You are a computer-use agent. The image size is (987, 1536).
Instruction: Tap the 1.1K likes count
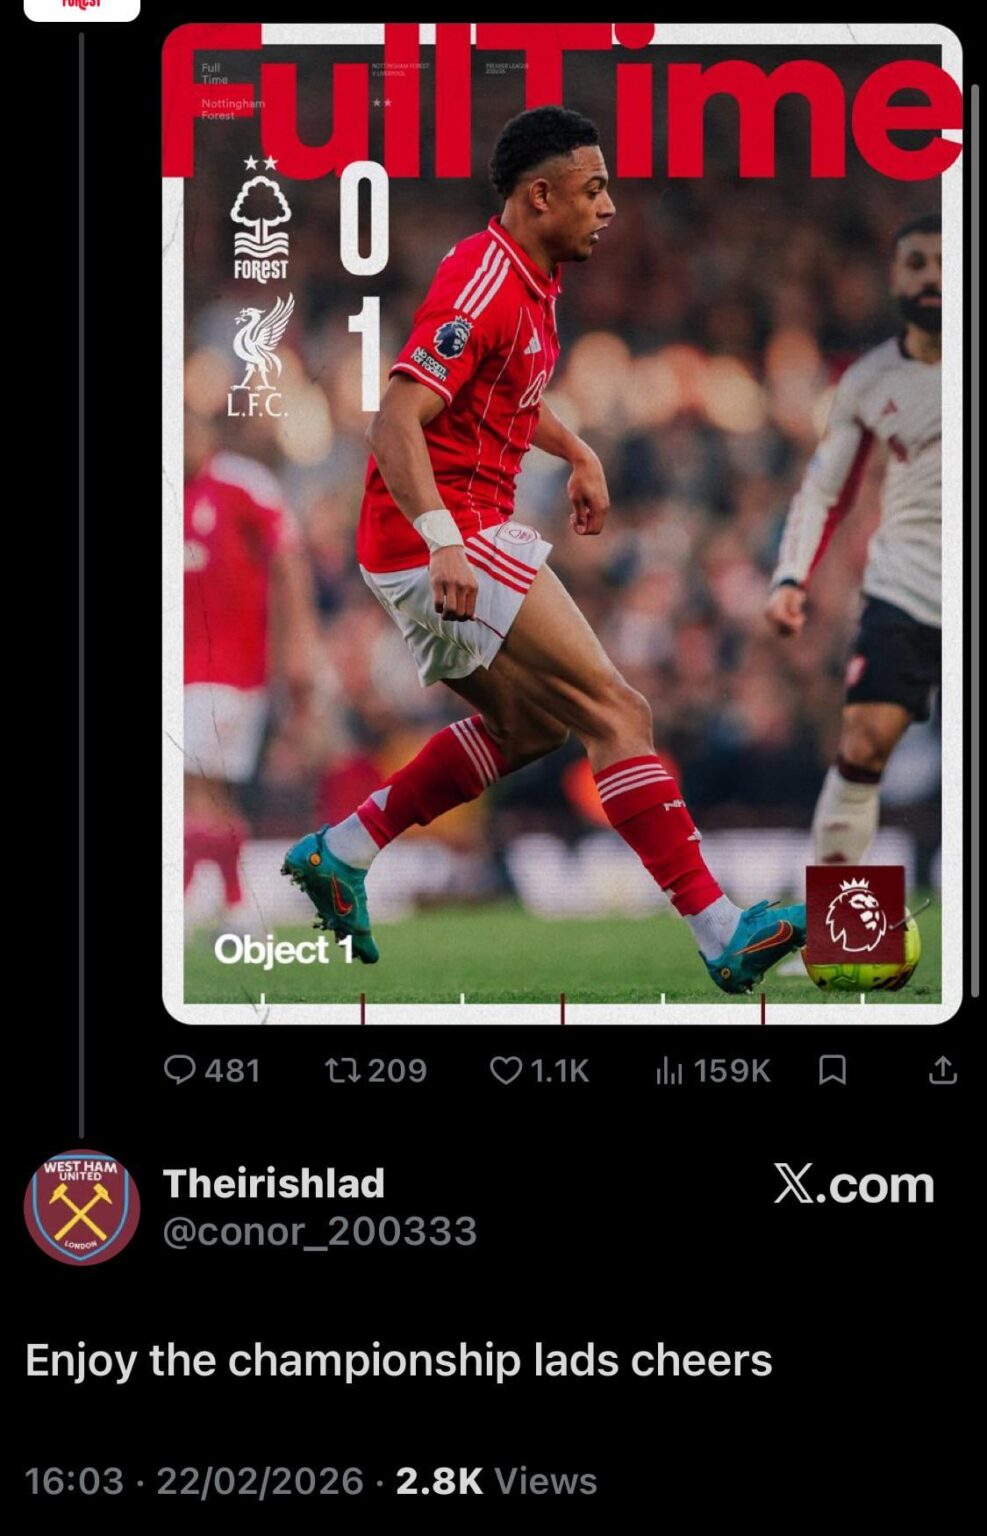click(560, 1071)
